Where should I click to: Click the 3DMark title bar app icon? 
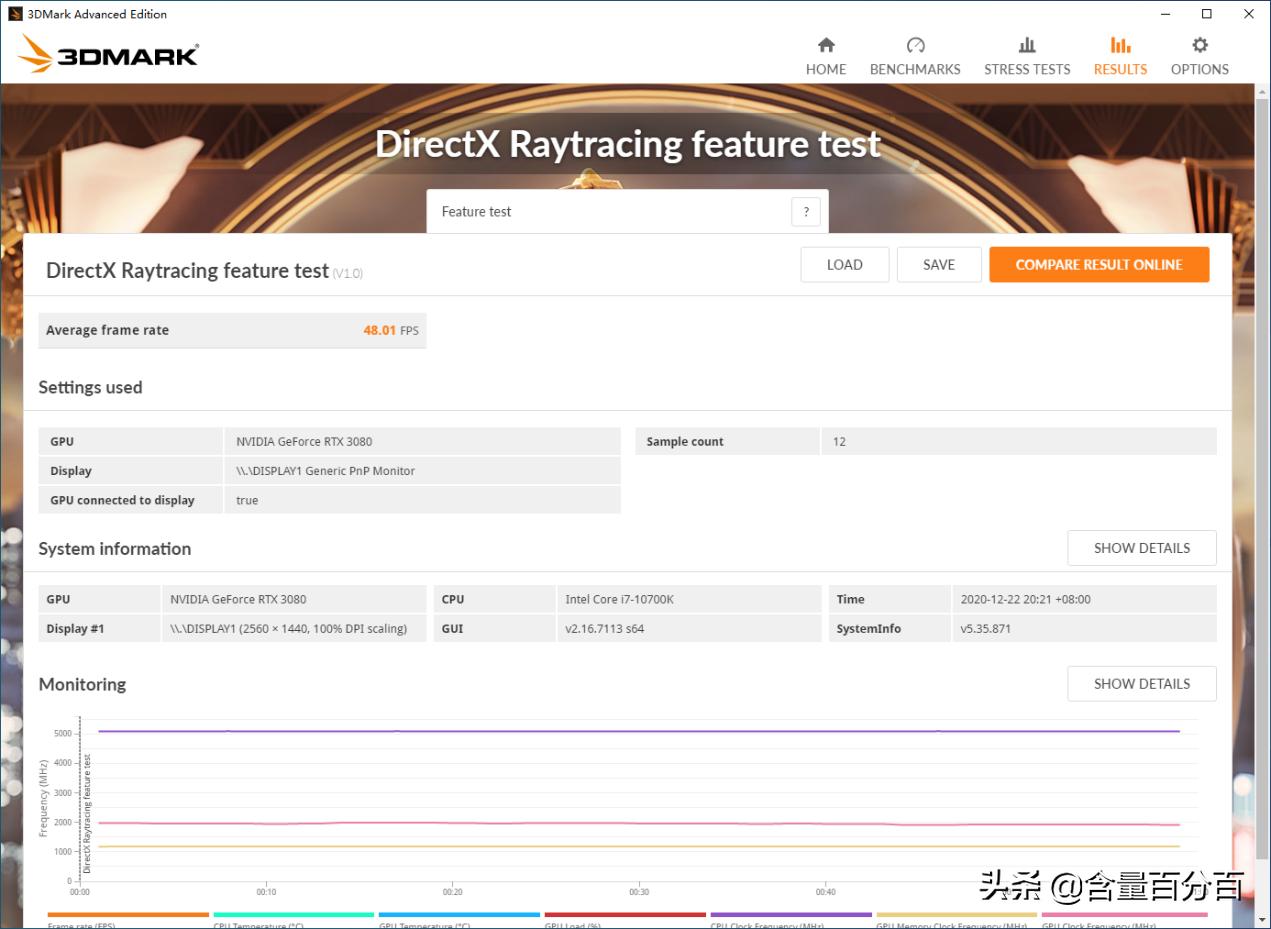coord(15,14)
